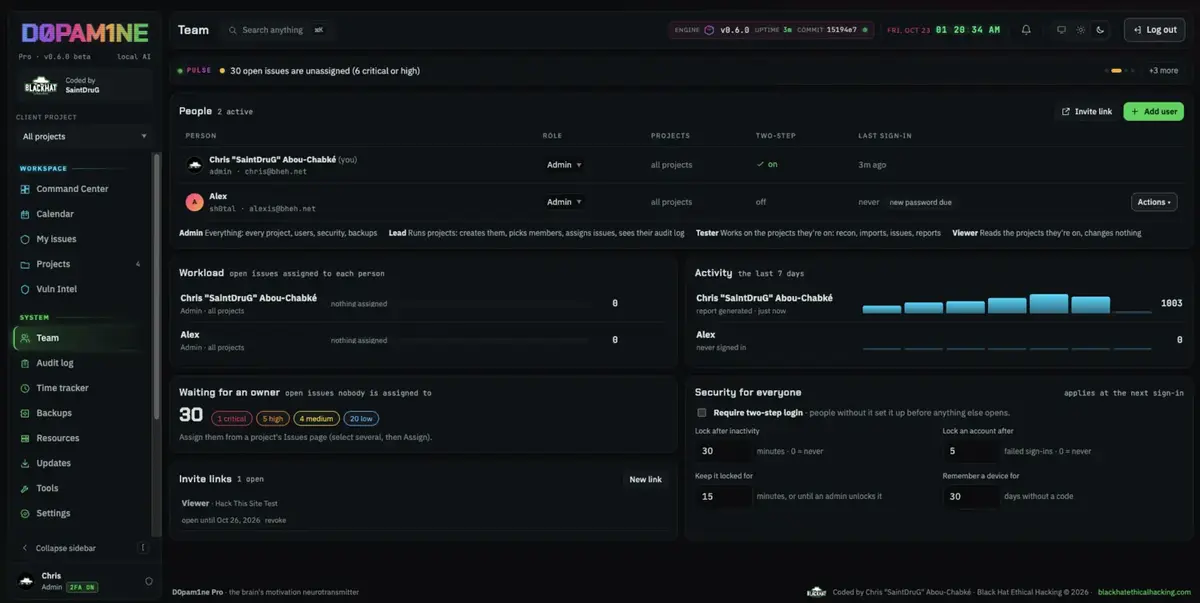
Task: Click the green Add user button
Action: tap(1153, 112)
